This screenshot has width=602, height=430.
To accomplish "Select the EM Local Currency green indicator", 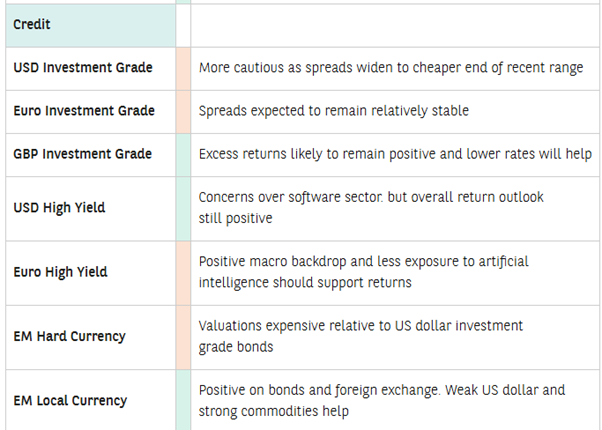I will [183, 400].
